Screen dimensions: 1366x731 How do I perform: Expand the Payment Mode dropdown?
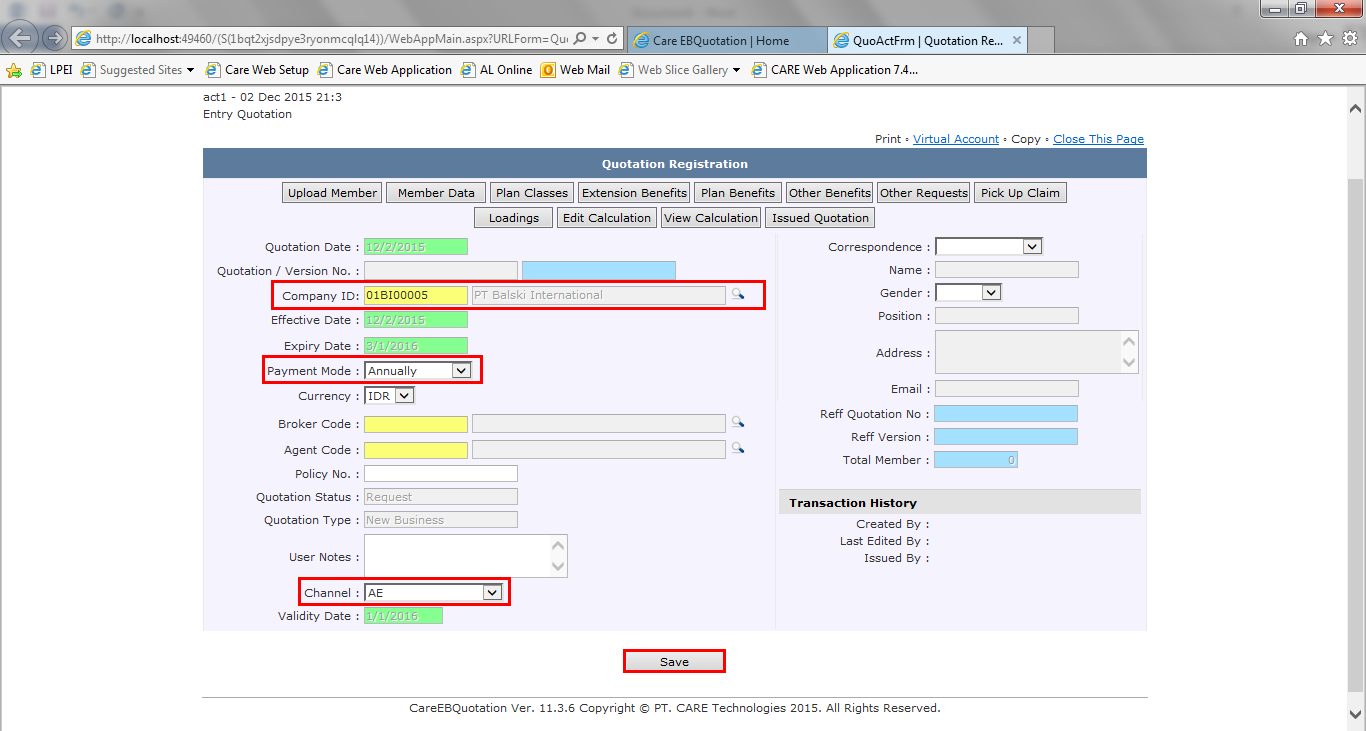[460, 371]
